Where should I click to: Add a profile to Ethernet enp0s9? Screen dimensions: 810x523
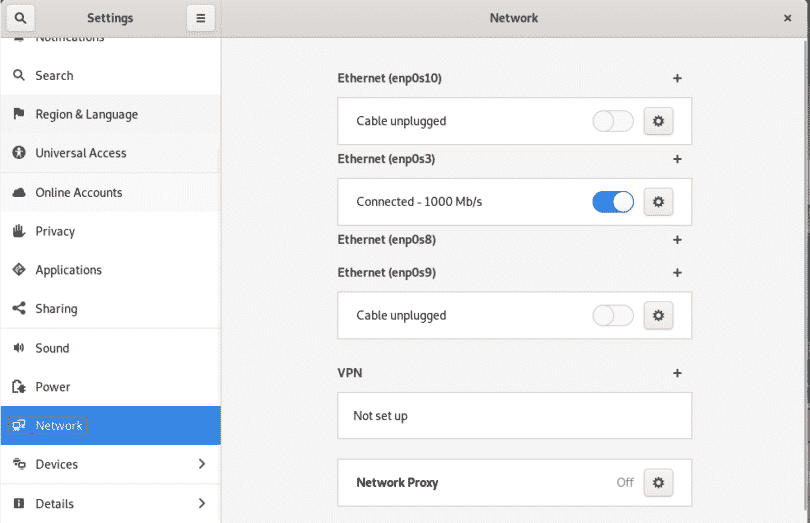point(677,273)
